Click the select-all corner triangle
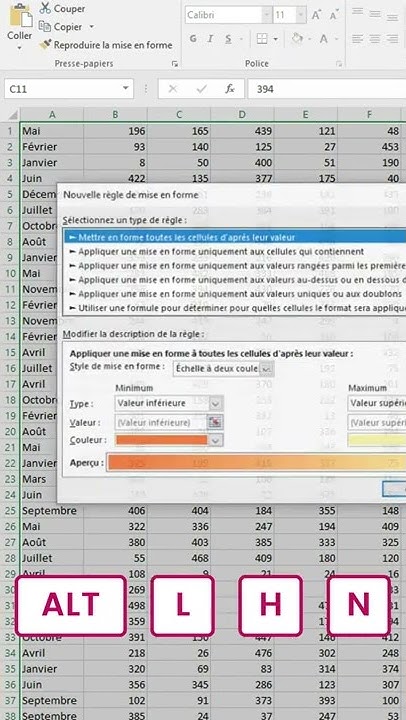 point(13,115)
